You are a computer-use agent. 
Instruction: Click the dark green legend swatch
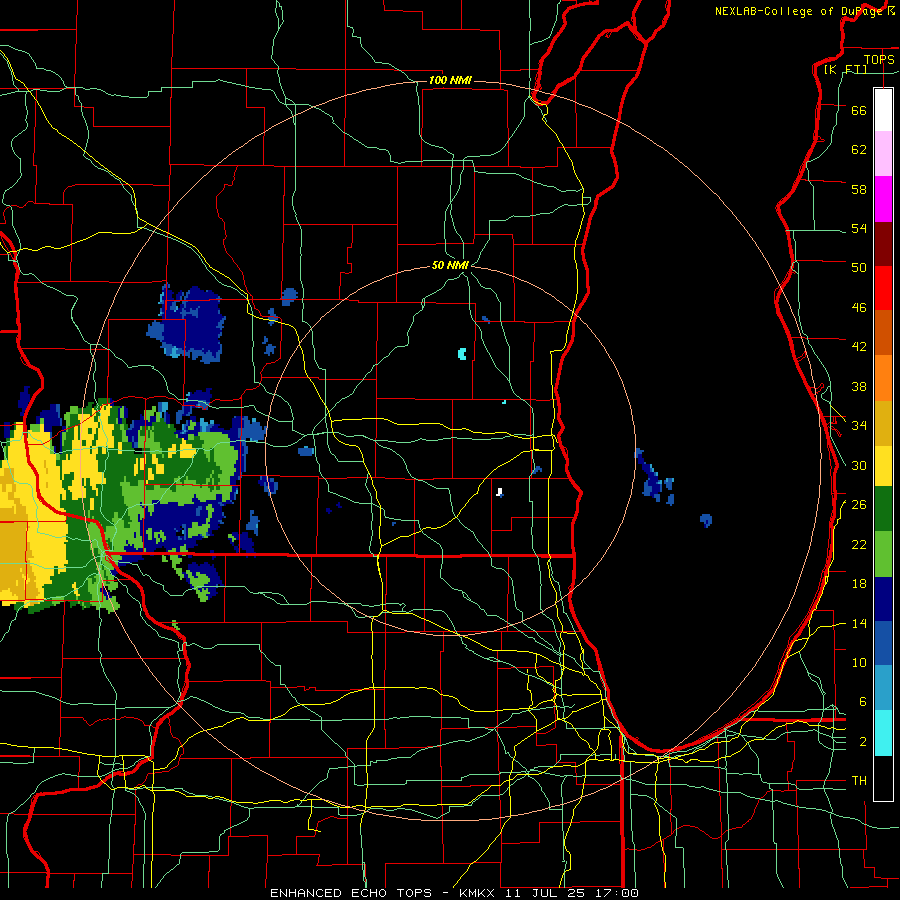tap(883, 509)
